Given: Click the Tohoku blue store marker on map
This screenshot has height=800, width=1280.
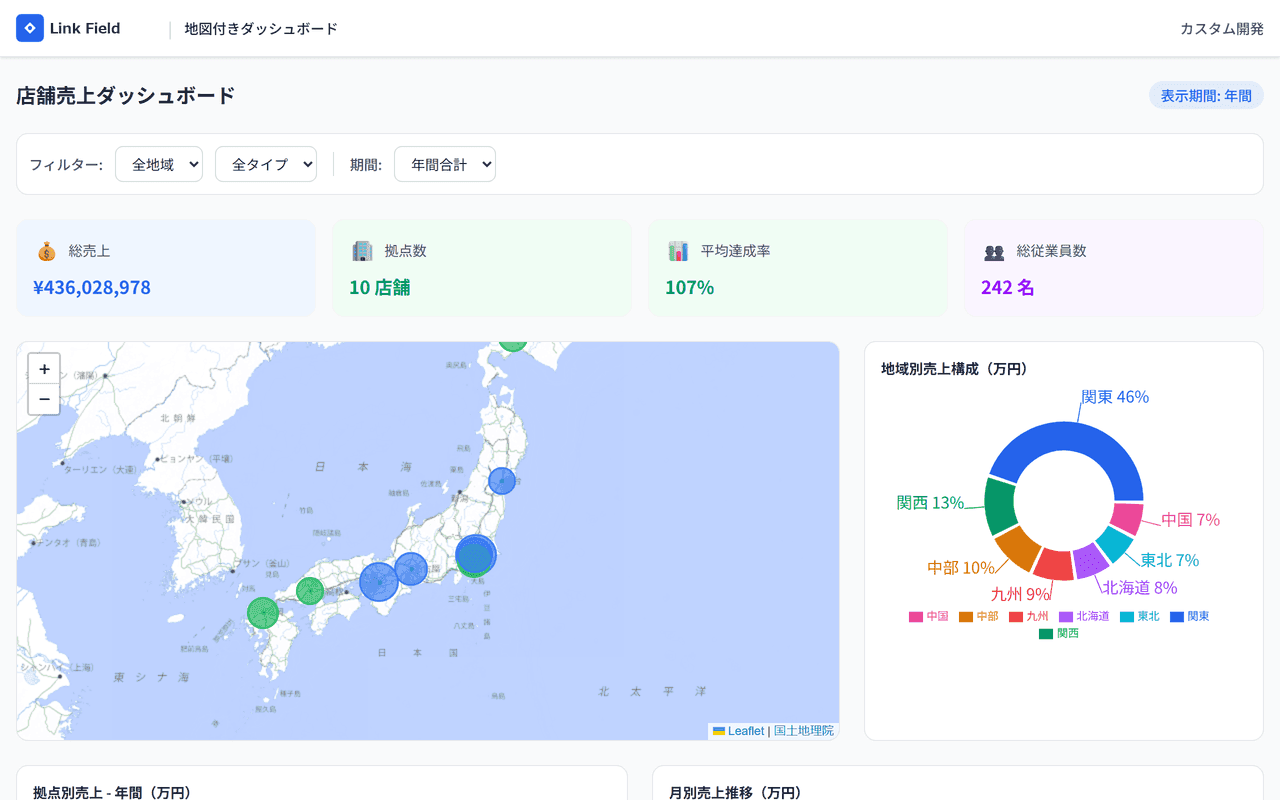Looking at the screenshot, I should click(x=502, y=481).
